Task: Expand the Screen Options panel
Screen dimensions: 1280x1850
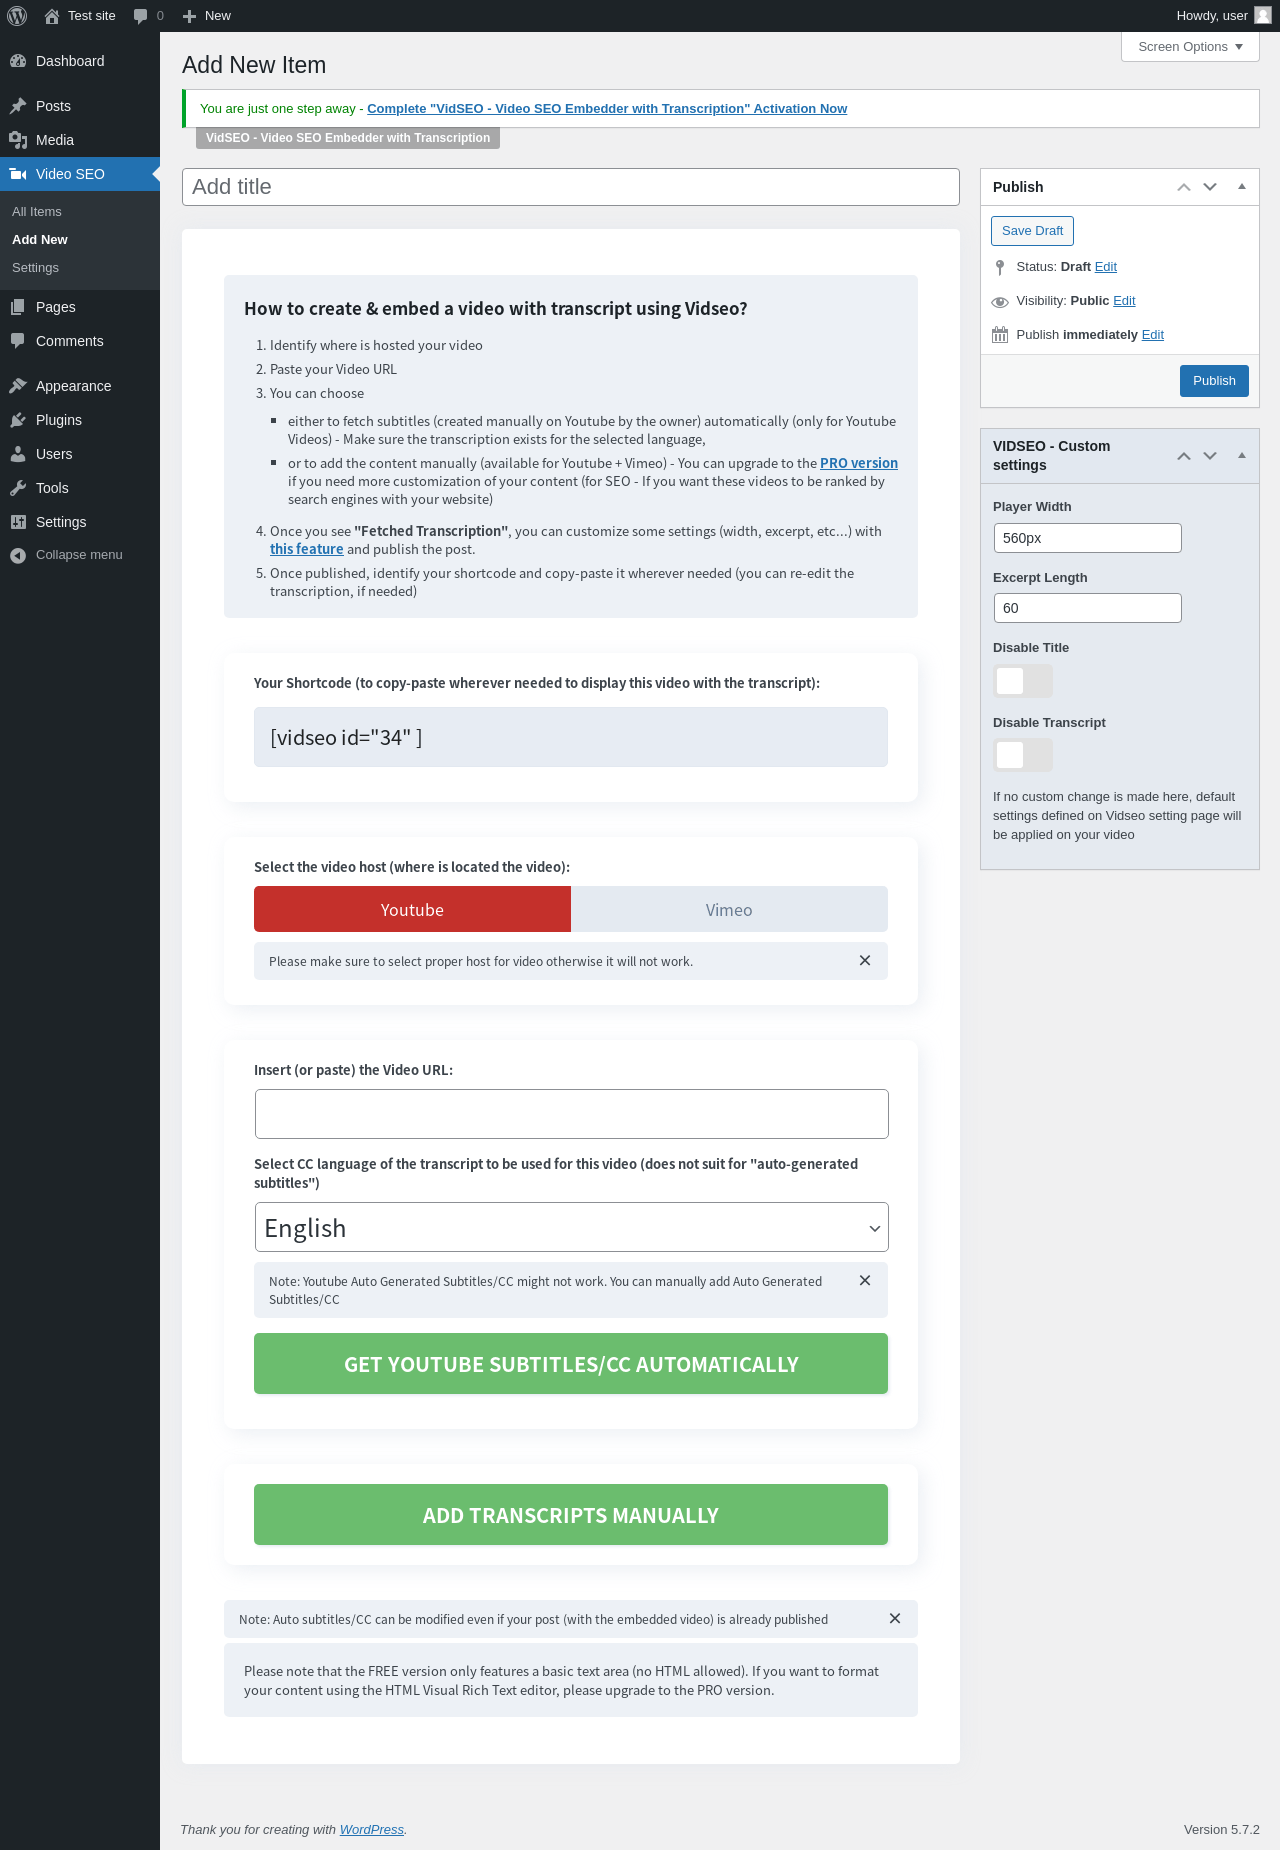Action: pyautogui.click(x=1190, y=47)
